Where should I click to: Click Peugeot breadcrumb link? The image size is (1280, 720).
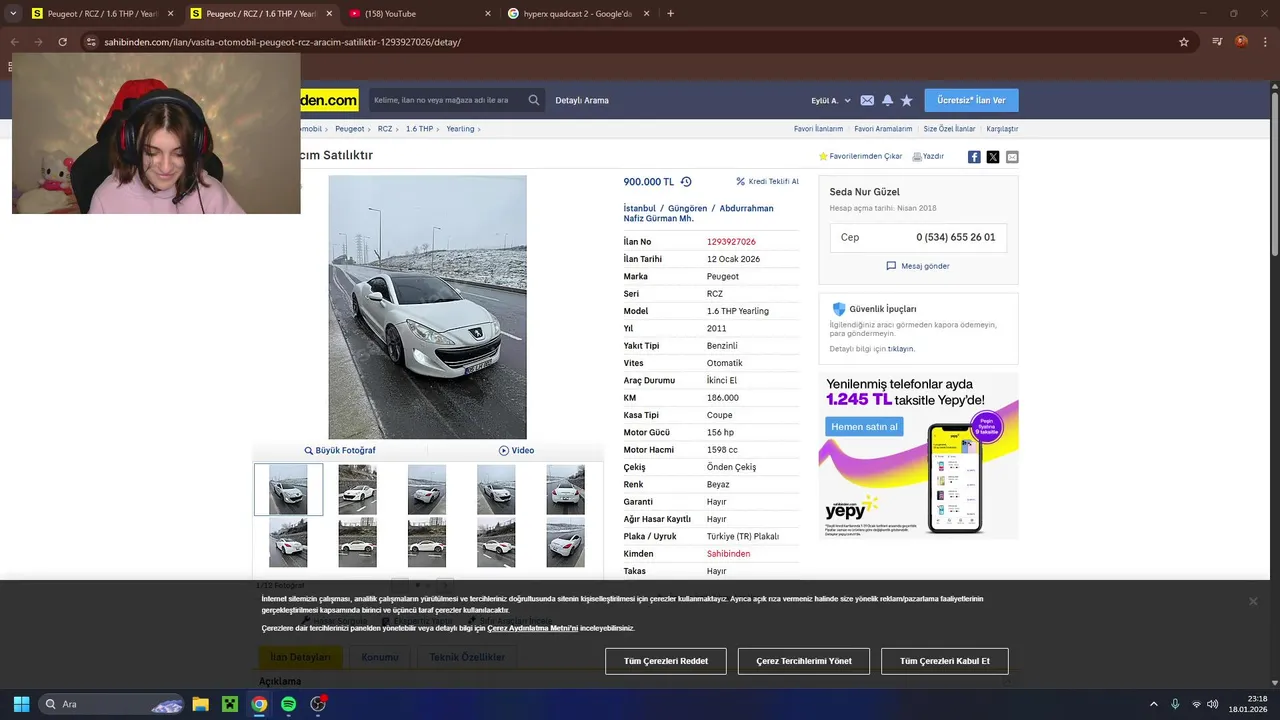click(350, 129)
